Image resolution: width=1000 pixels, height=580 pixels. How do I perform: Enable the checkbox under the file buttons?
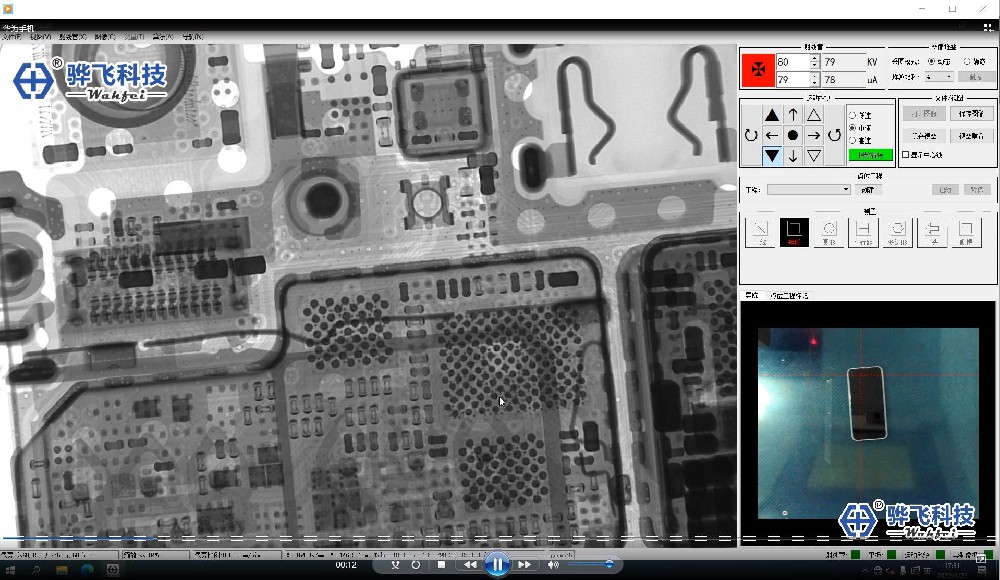coord(906,155)
